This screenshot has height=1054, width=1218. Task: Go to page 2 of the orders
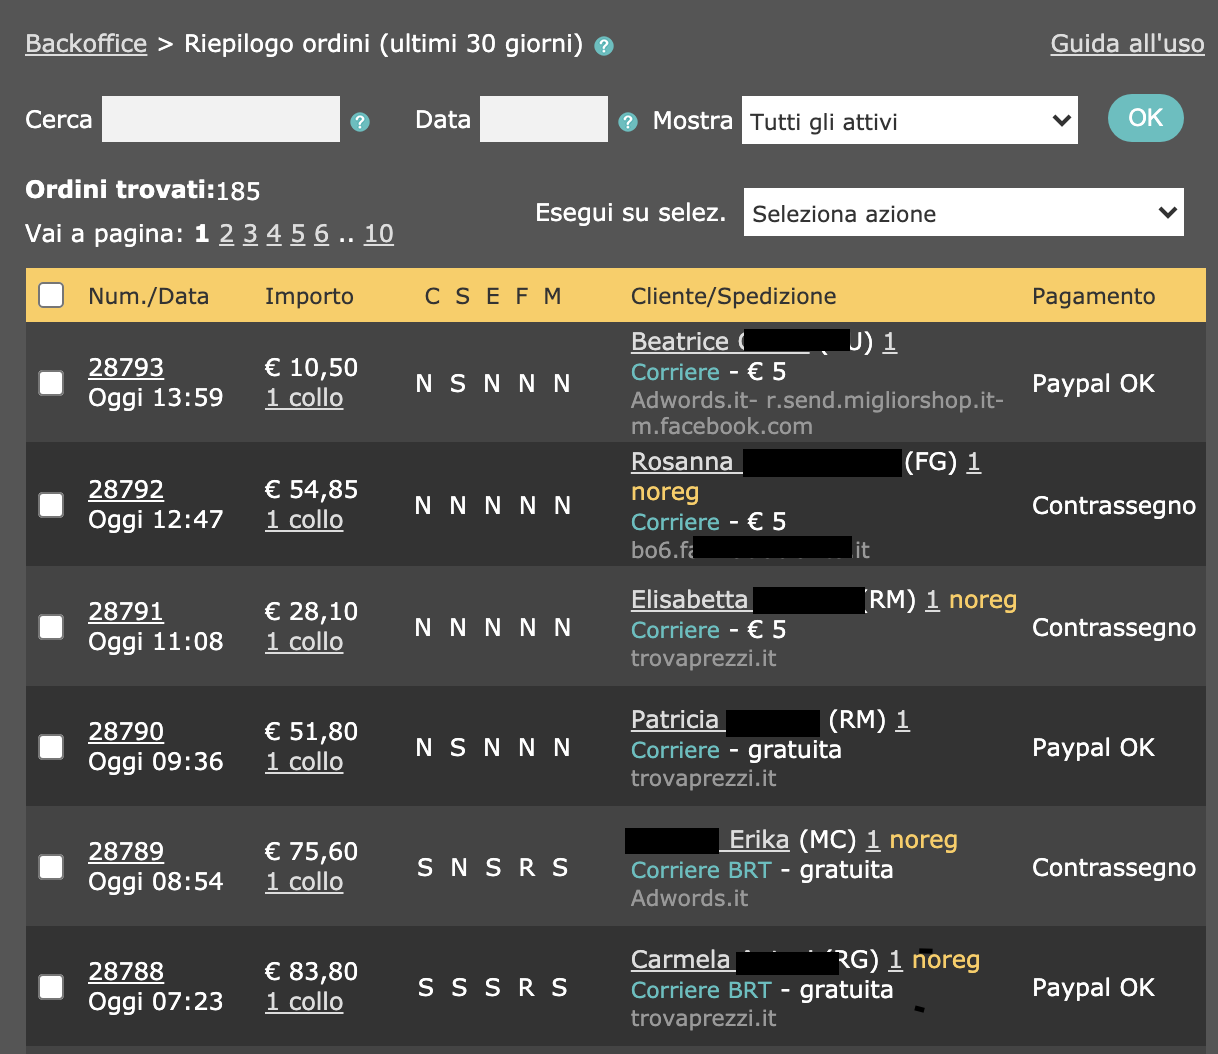227,233
